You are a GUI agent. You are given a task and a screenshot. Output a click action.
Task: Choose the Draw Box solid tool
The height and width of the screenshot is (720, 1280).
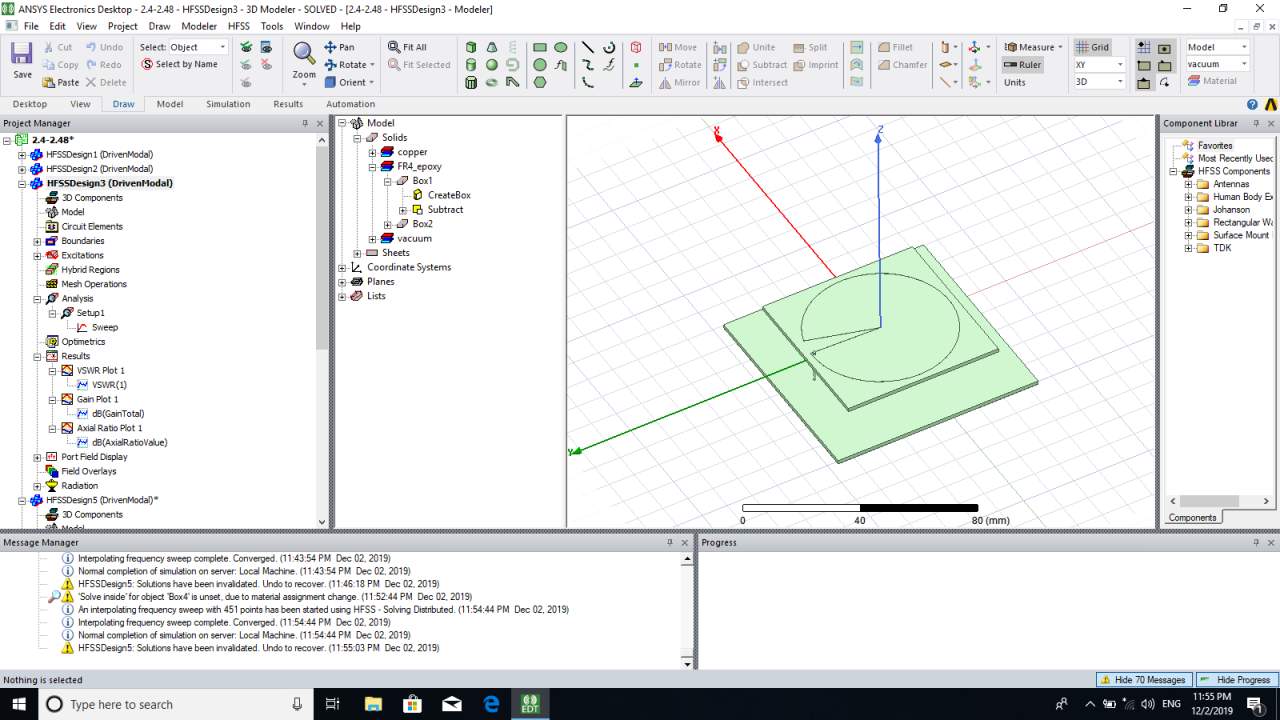[x=471, y=47]
